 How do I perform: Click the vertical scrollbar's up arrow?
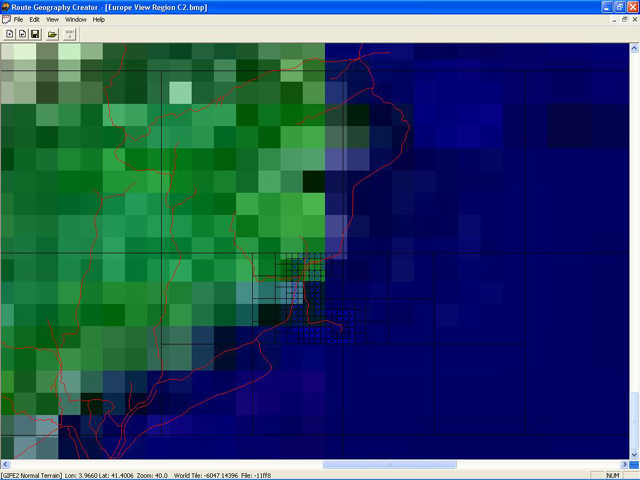(x=635, y=48)
